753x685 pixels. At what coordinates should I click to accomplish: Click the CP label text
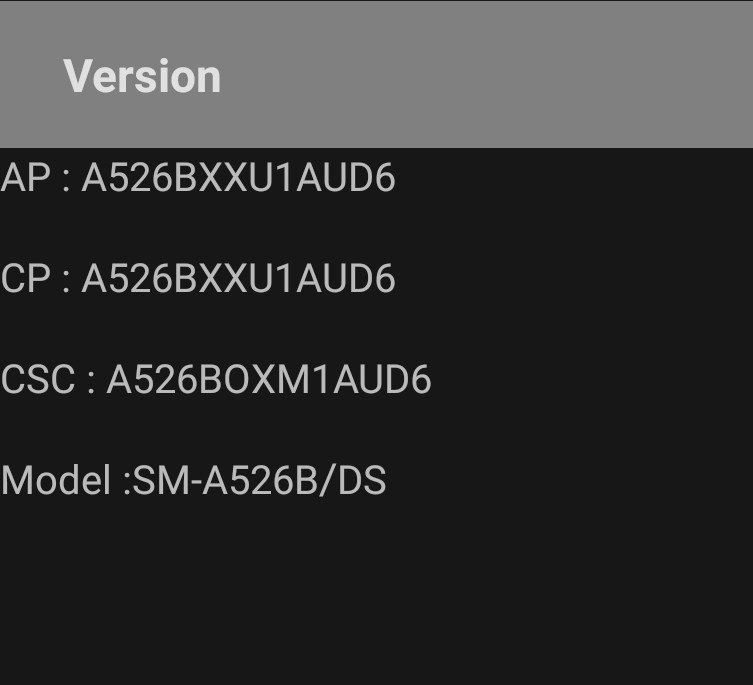pos(25,279)
